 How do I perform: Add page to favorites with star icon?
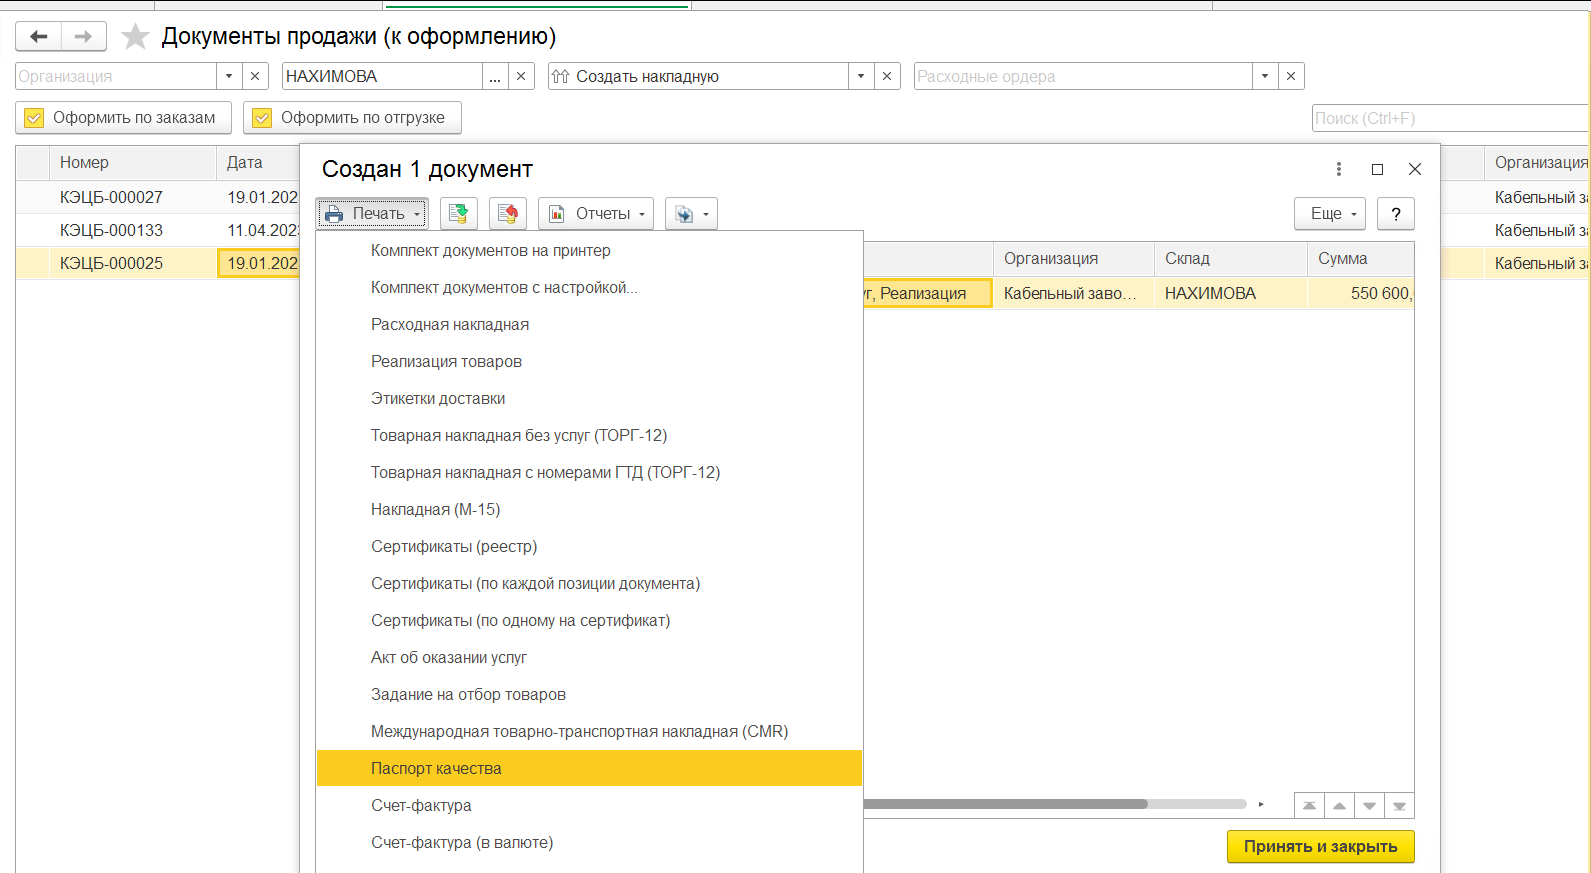pos(135,37)
